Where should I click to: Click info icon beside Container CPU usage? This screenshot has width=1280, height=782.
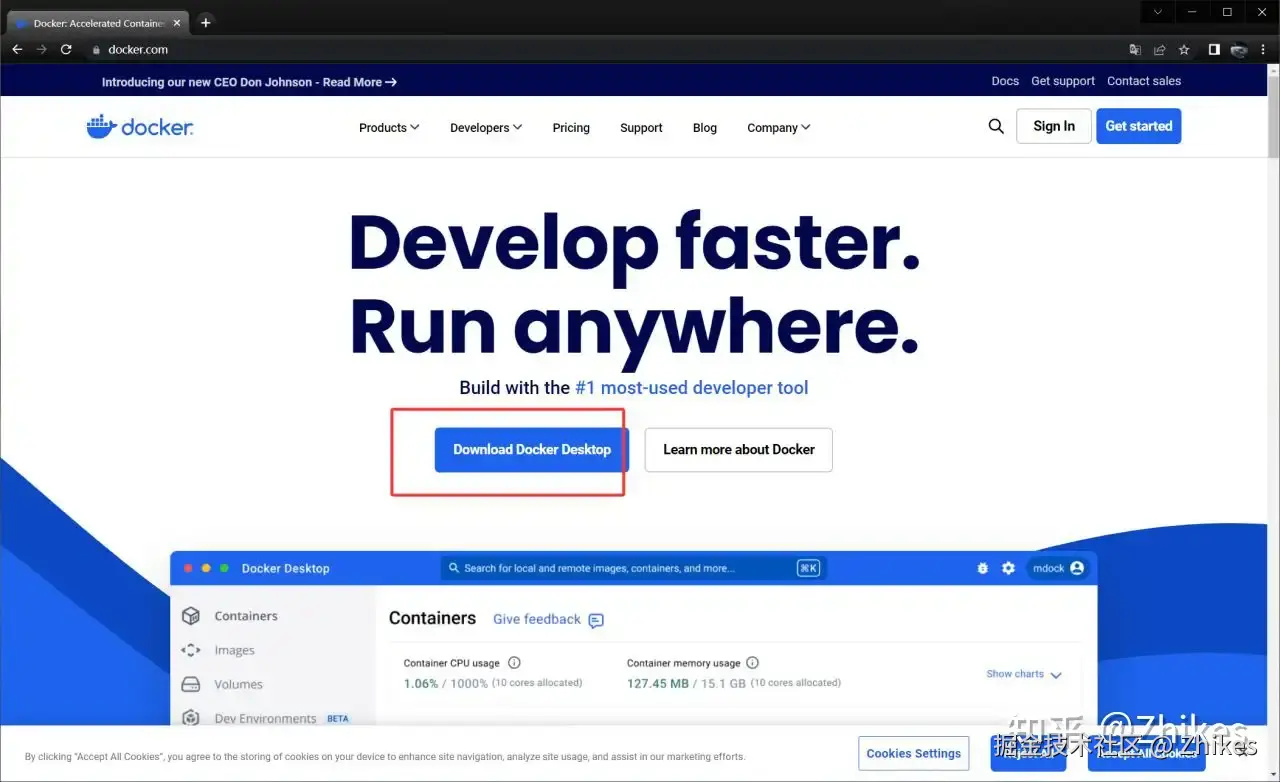coord(514,663)
